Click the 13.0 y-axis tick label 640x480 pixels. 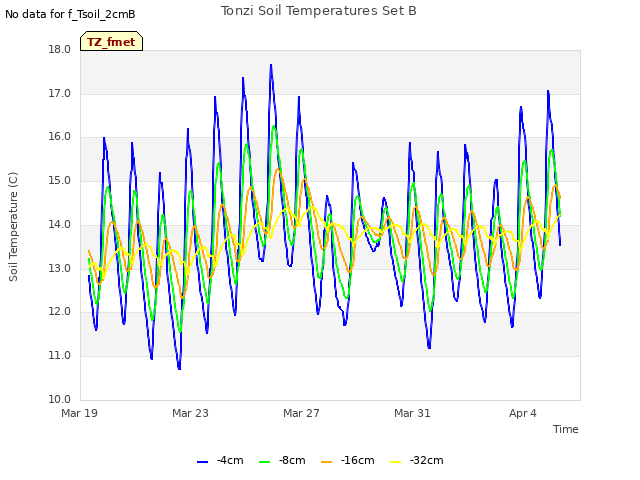(x=60, y=268)
